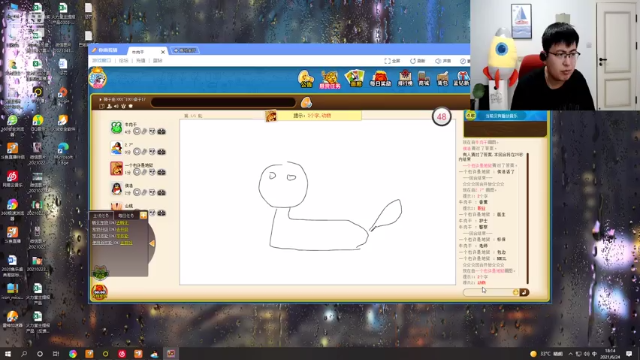
Task: Click the taskbar search icon
Action: (24, 354)
